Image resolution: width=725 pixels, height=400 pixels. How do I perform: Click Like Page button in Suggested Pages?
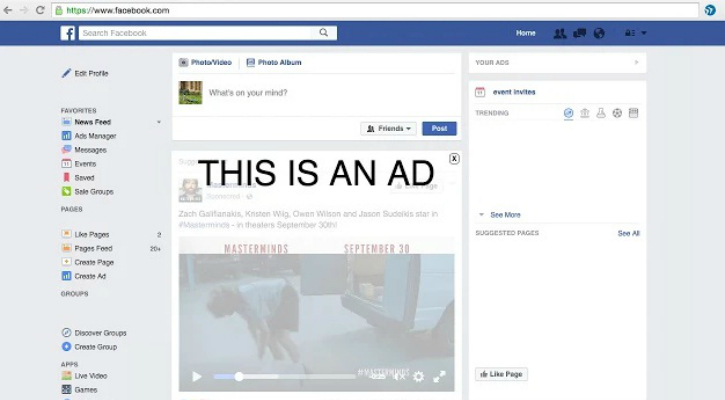pyautogui.click(x=501, y=374)
